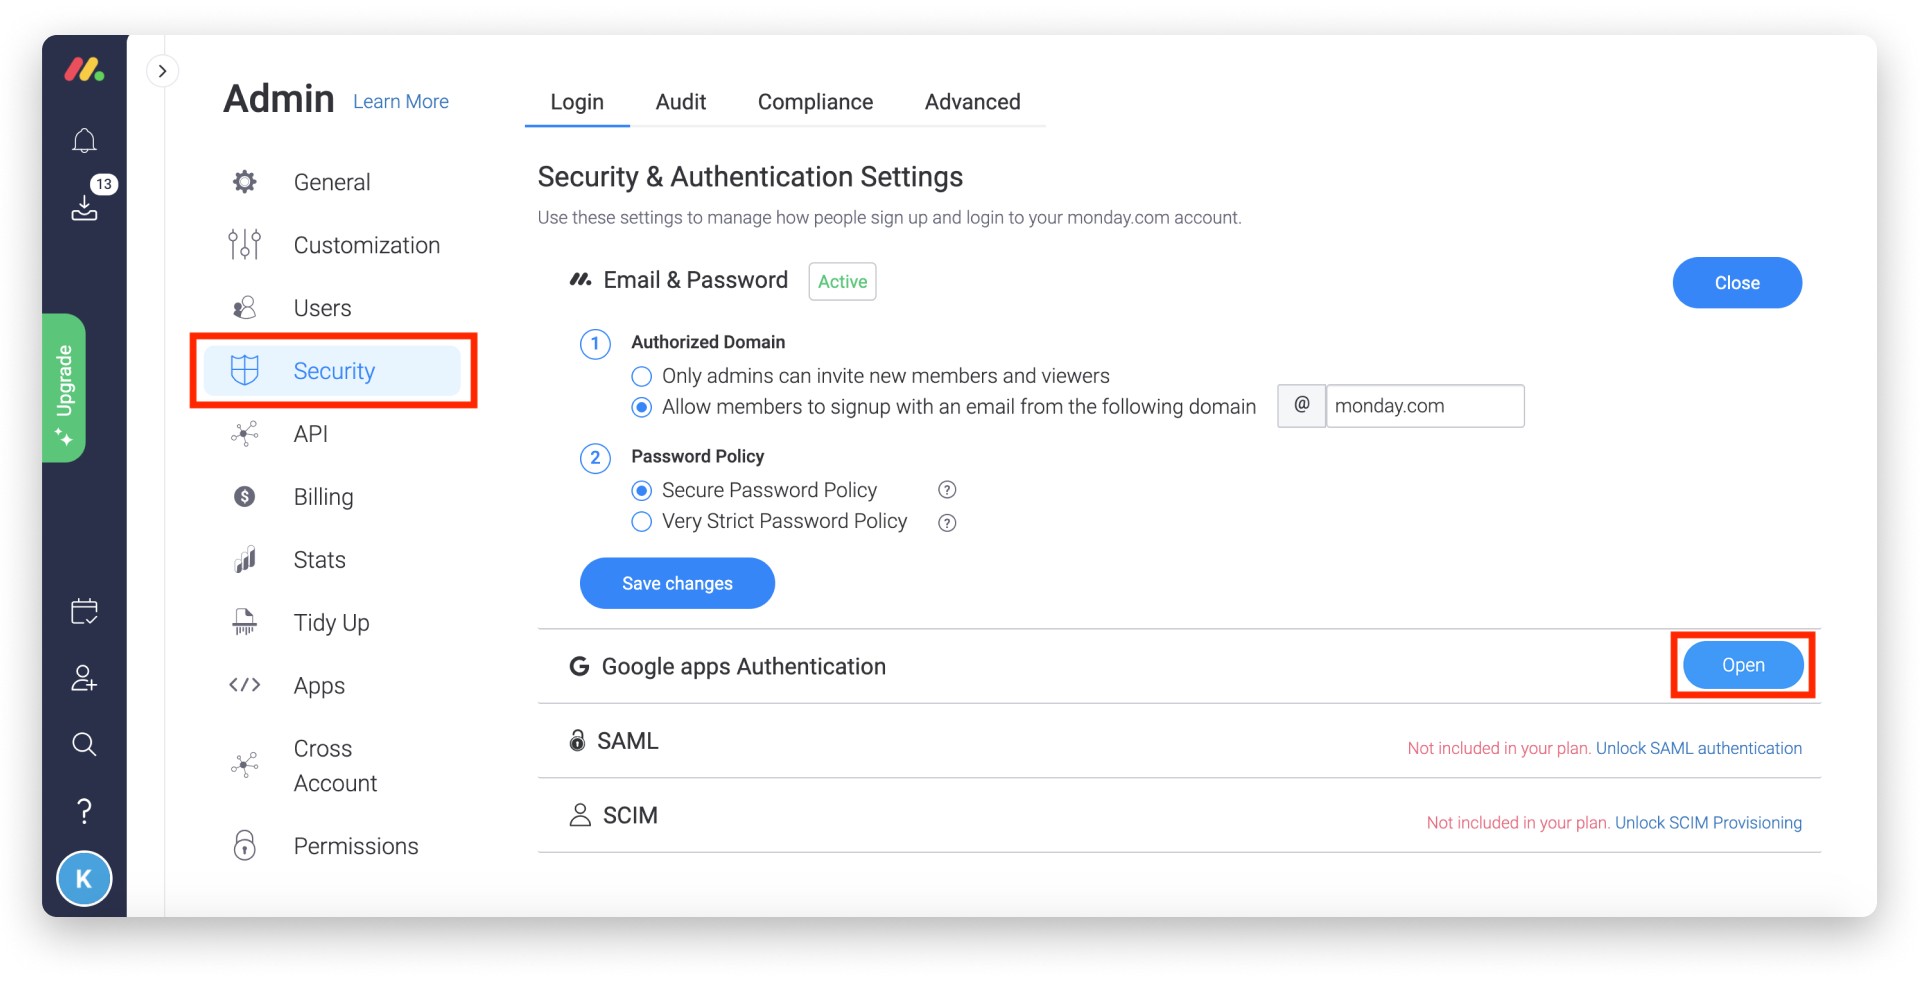1920x982 pixels.
Task: Switch to the Login tab
Action: pyautogui.click(x=577, y=102)
